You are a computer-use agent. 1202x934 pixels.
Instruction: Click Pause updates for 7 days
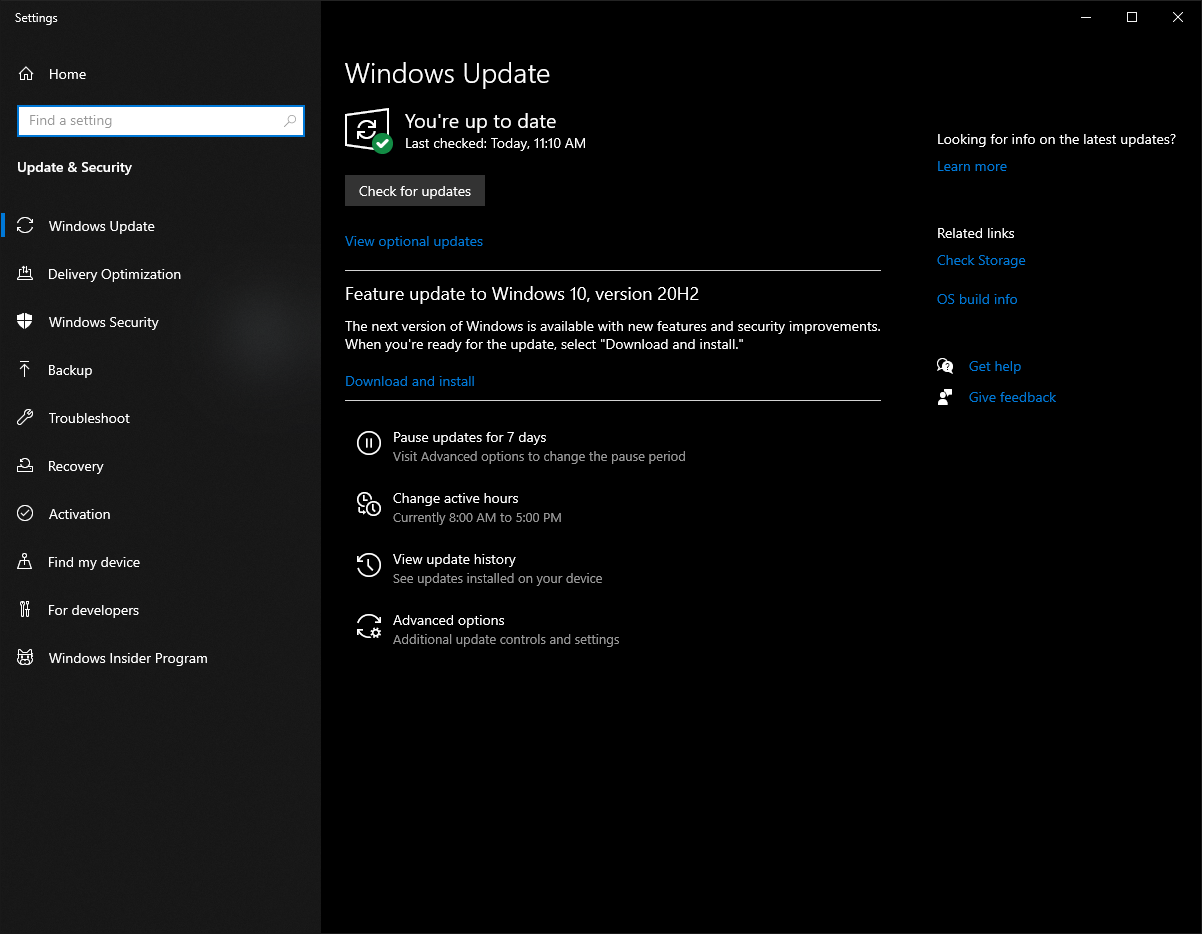470,437
